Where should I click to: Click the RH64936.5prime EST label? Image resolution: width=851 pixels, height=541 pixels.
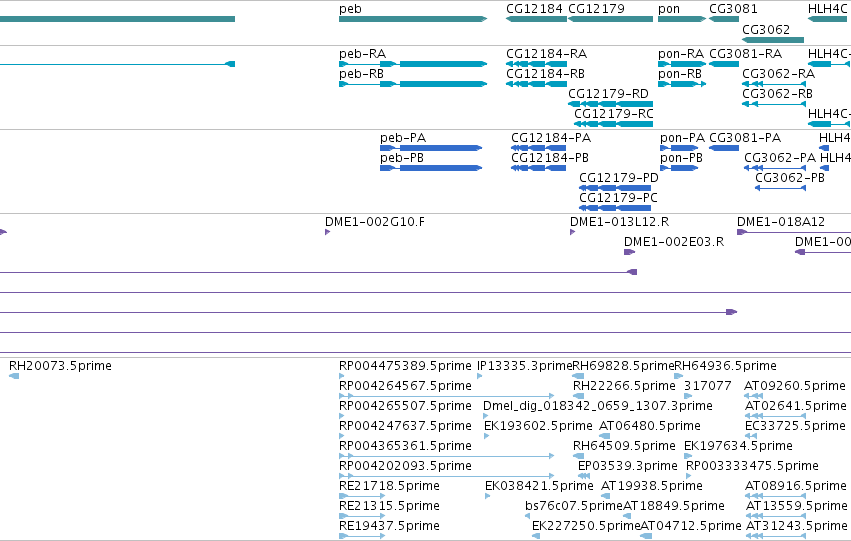click(725, 366)
